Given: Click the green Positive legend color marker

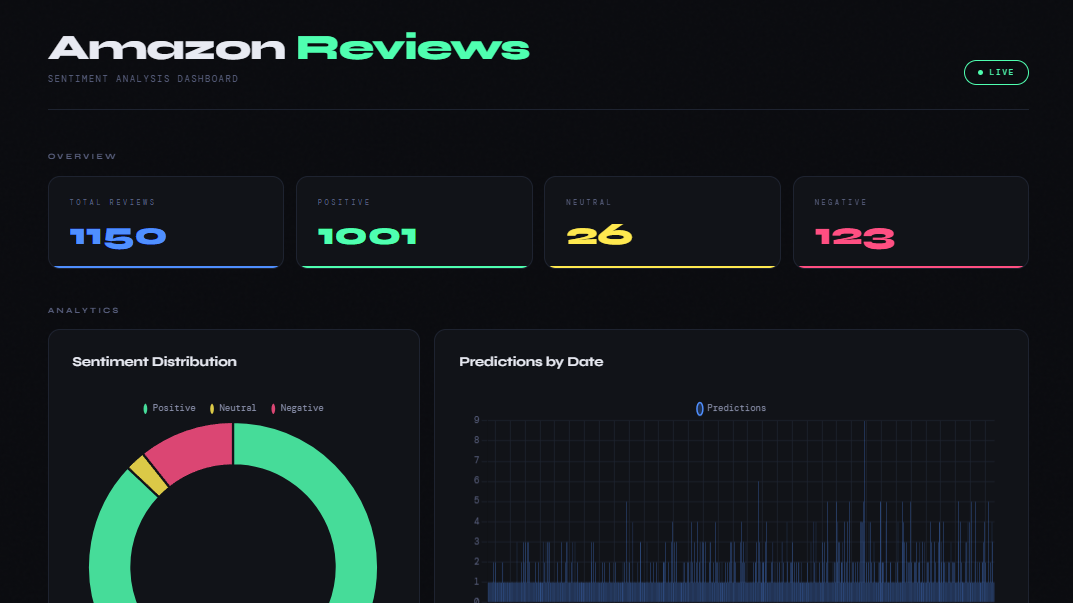Looking at the screenshot, I should [x=145, y=409].
